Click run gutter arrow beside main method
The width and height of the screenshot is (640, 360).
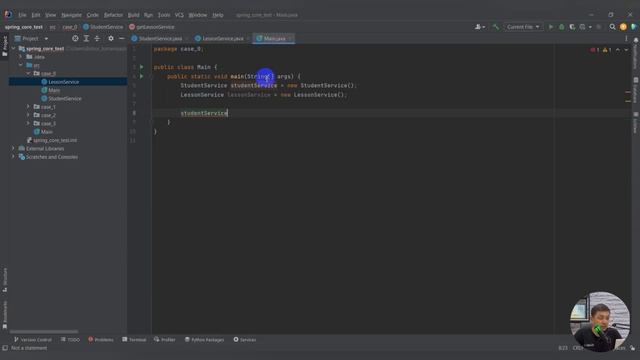point(142,76)
